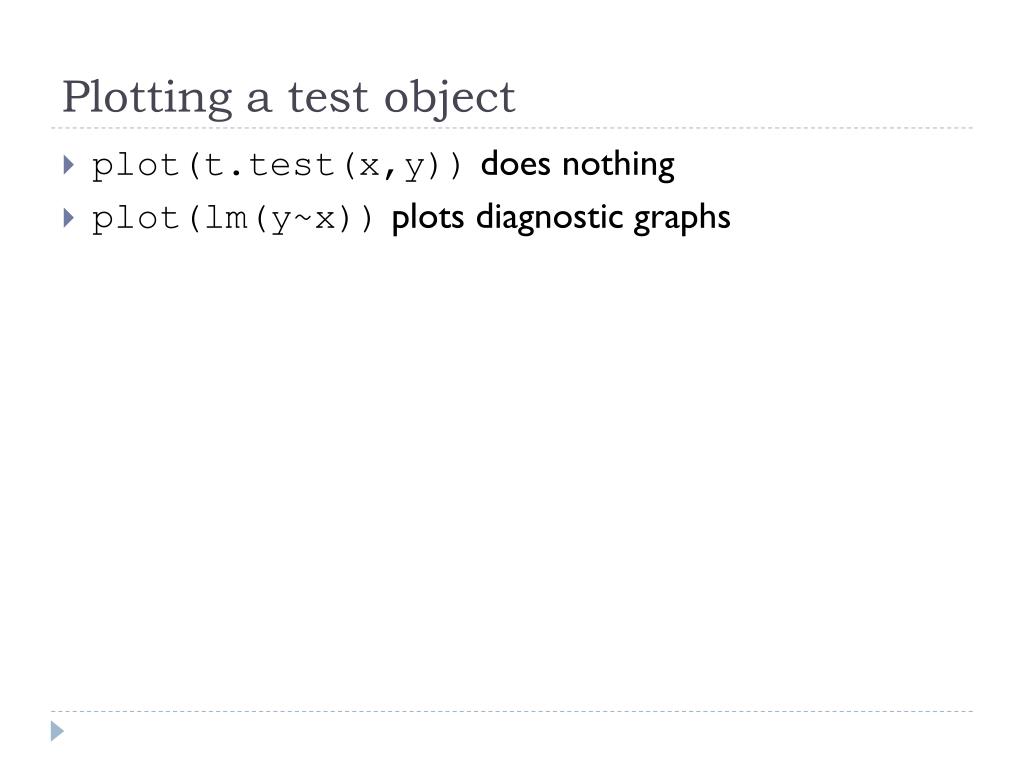Click the word "does" in the first bullet
This screenshot has width=1024, height=768.
[515, 164]
